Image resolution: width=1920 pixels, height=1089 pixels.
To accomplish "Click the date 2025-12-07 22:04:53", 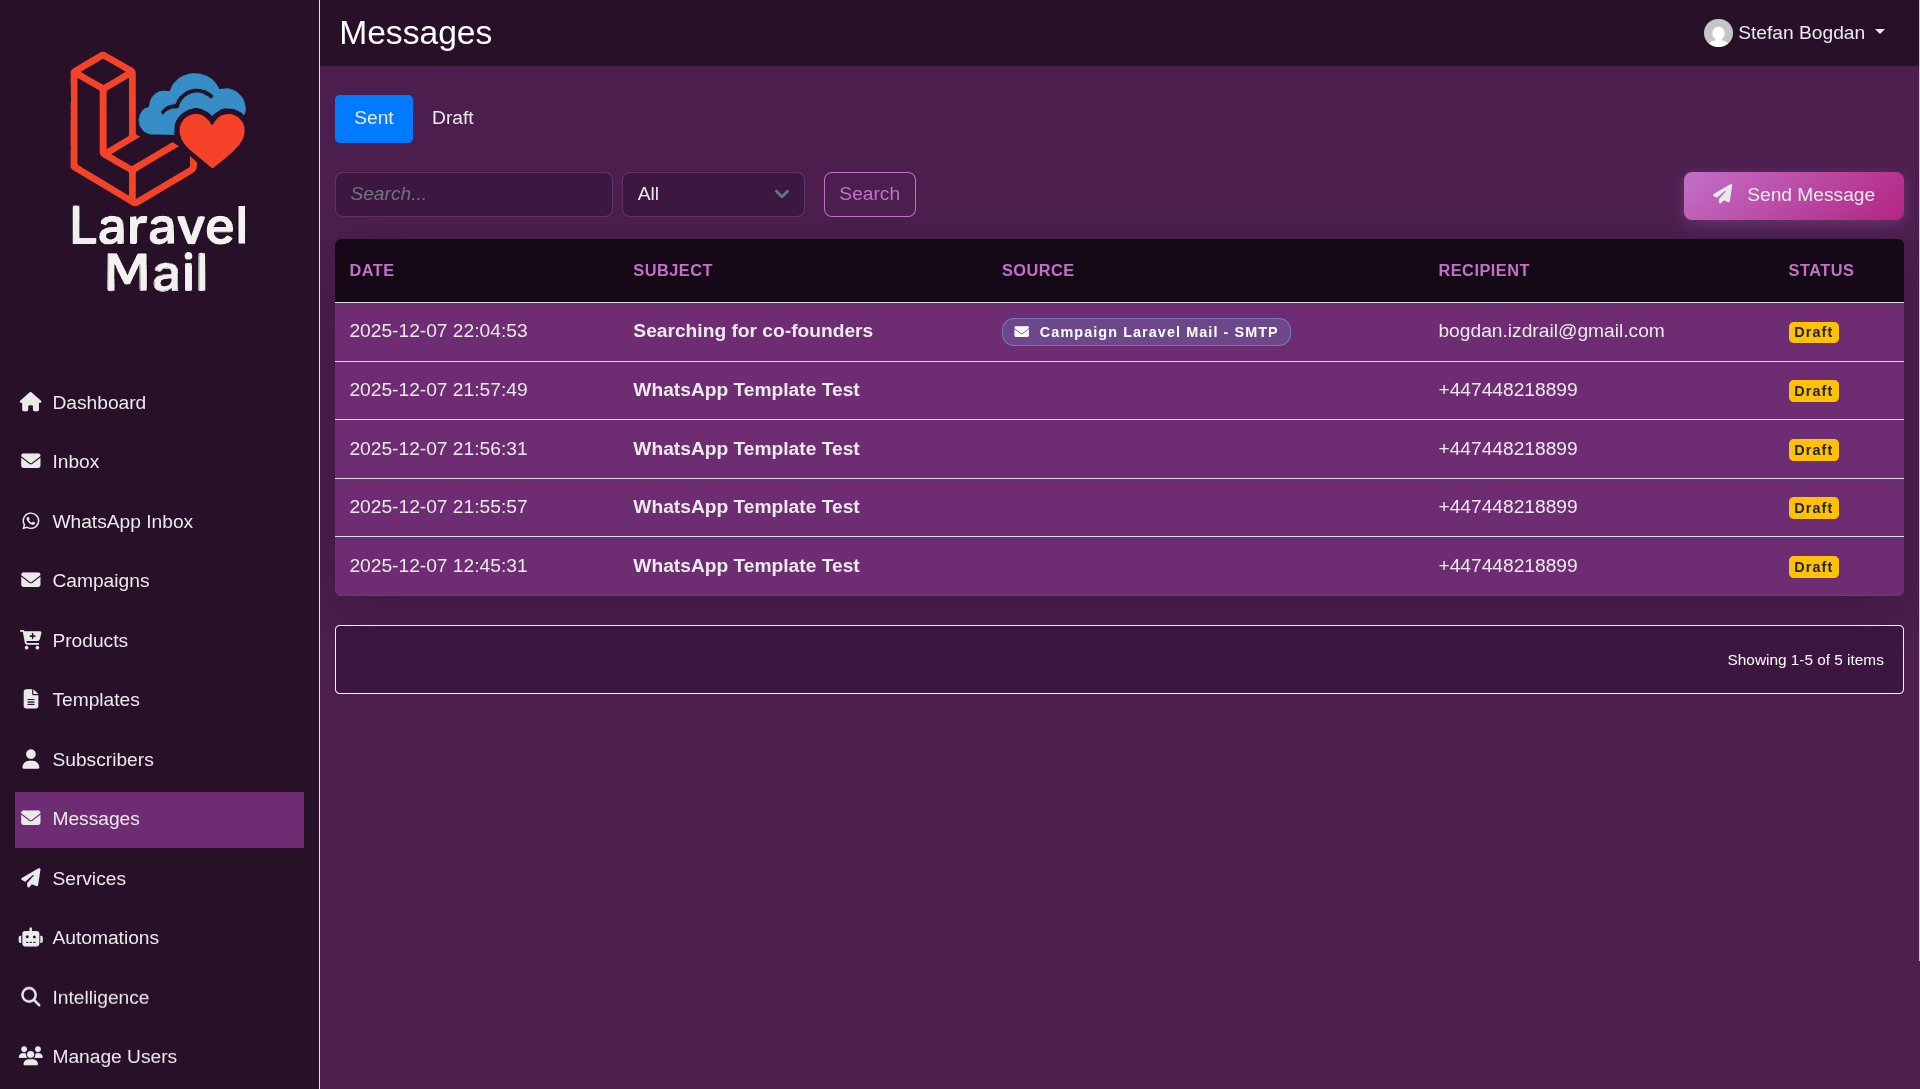I will pyautogui.click(x=438, y=331).
